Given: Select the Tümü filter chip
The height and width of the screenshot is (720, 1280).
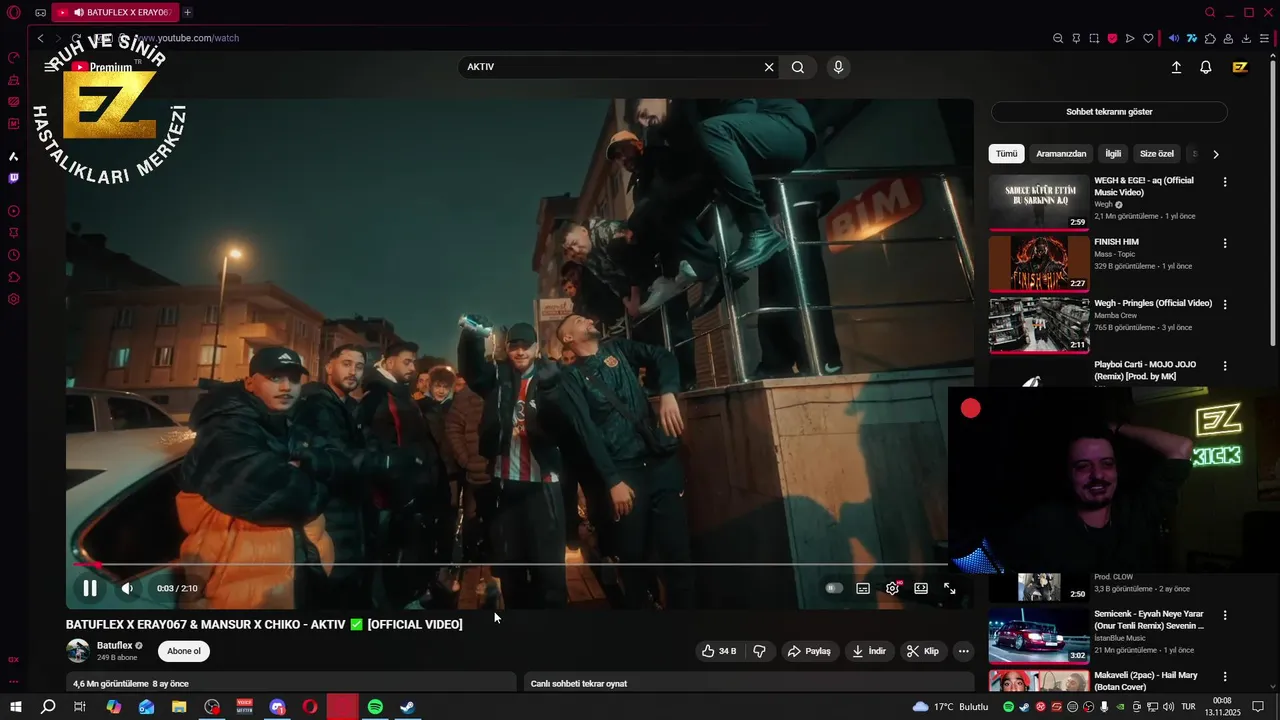Looking at the screenshot, I should [x=1006, y=154].
